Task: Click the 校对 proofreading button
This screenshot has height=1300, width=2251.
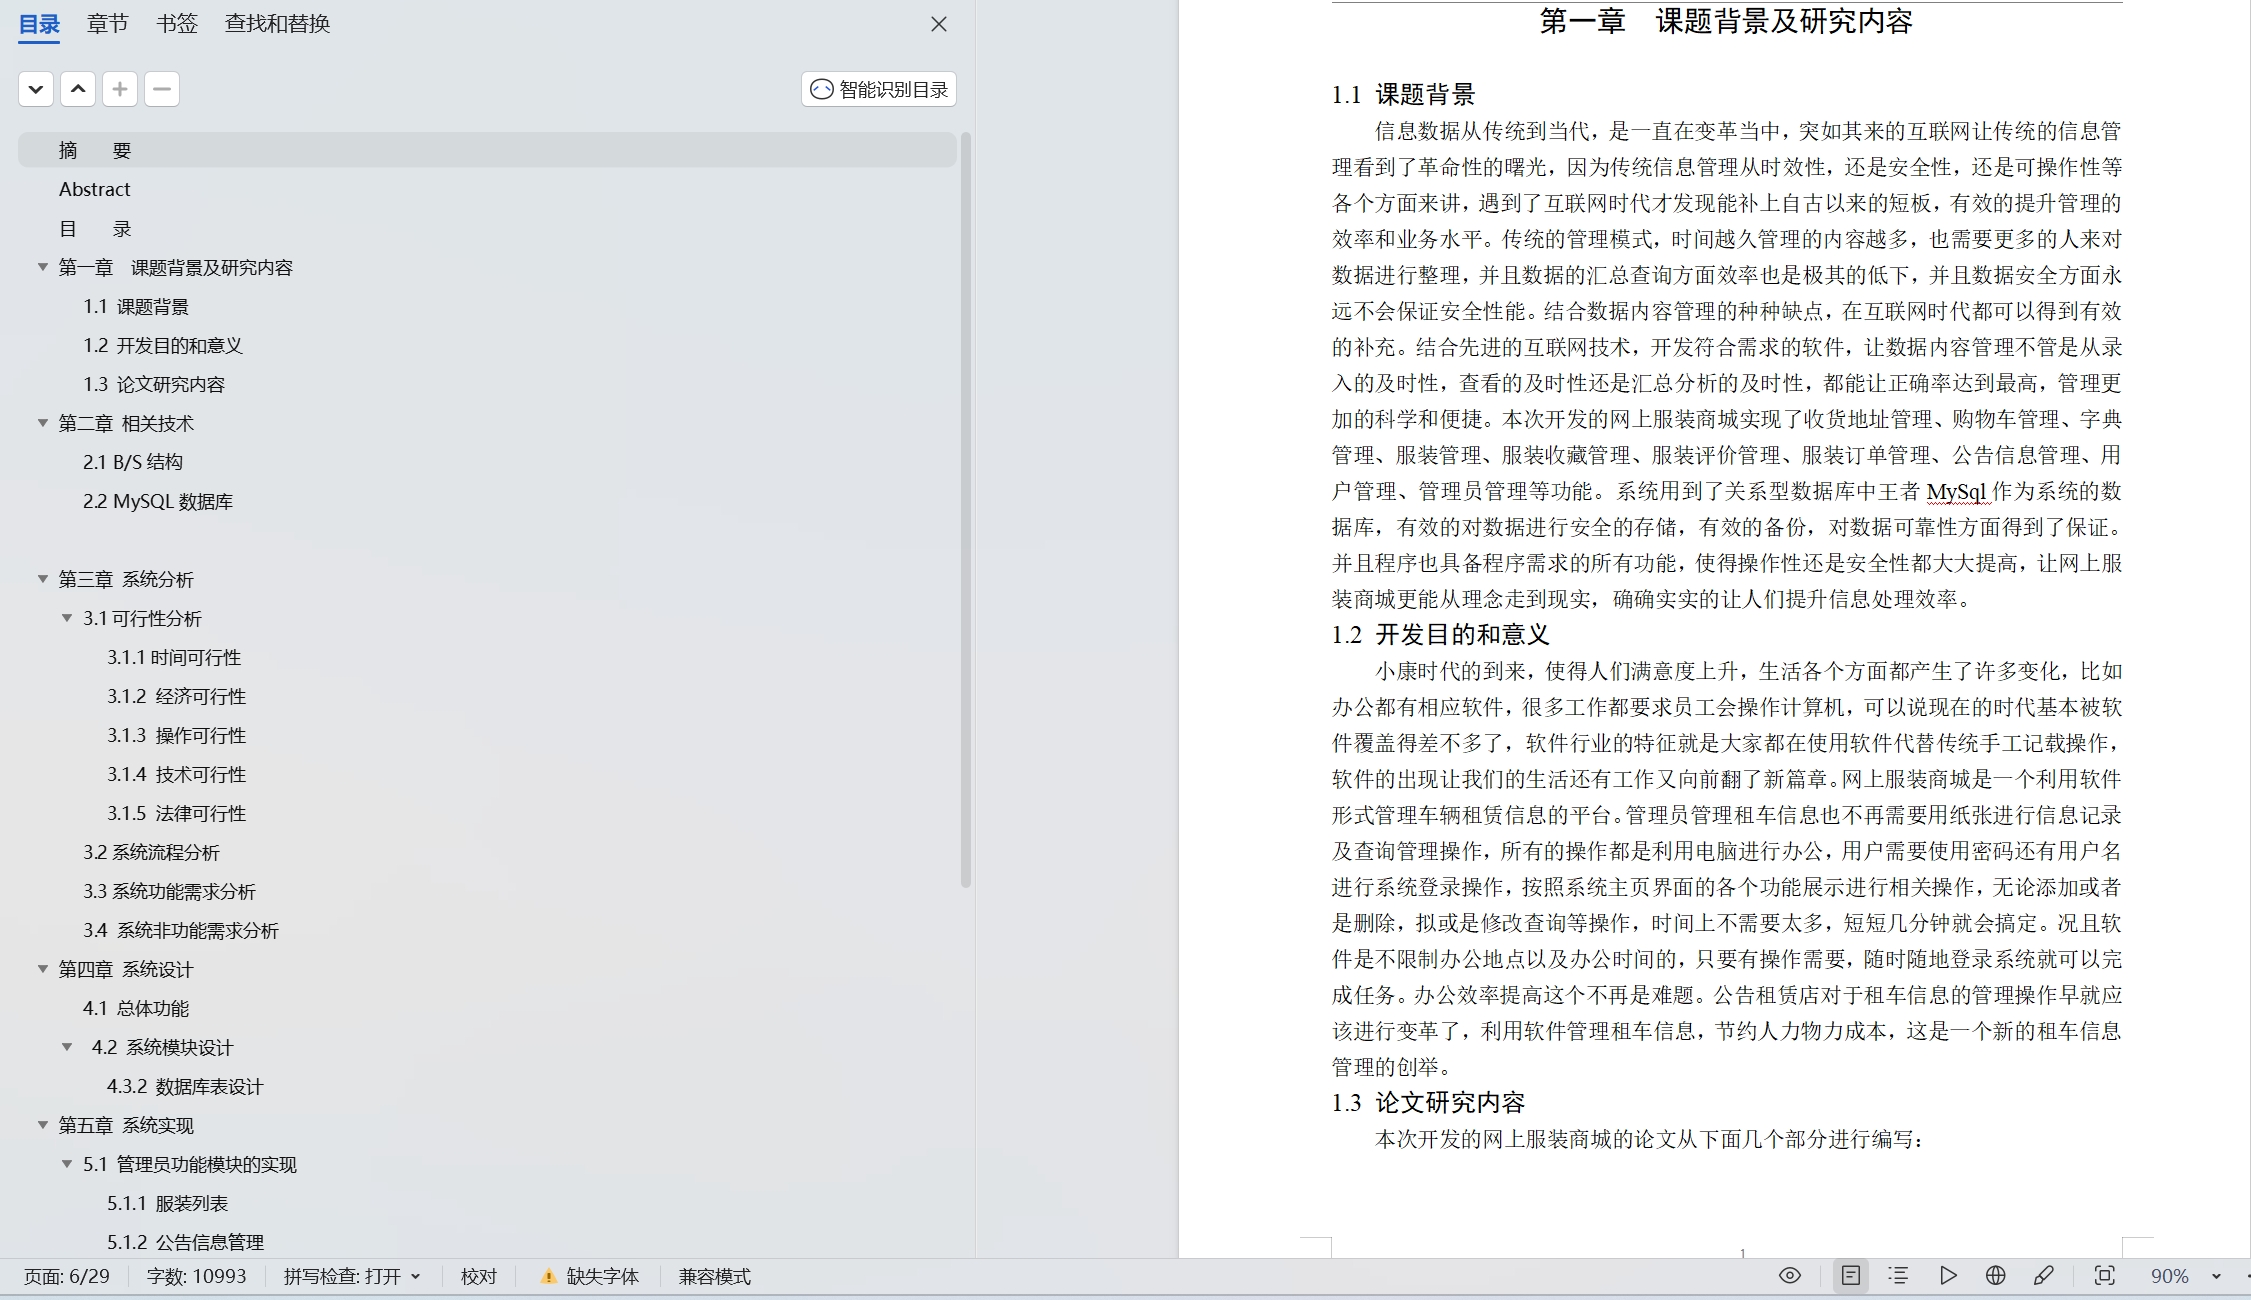Action: (x=478, y=1276)
